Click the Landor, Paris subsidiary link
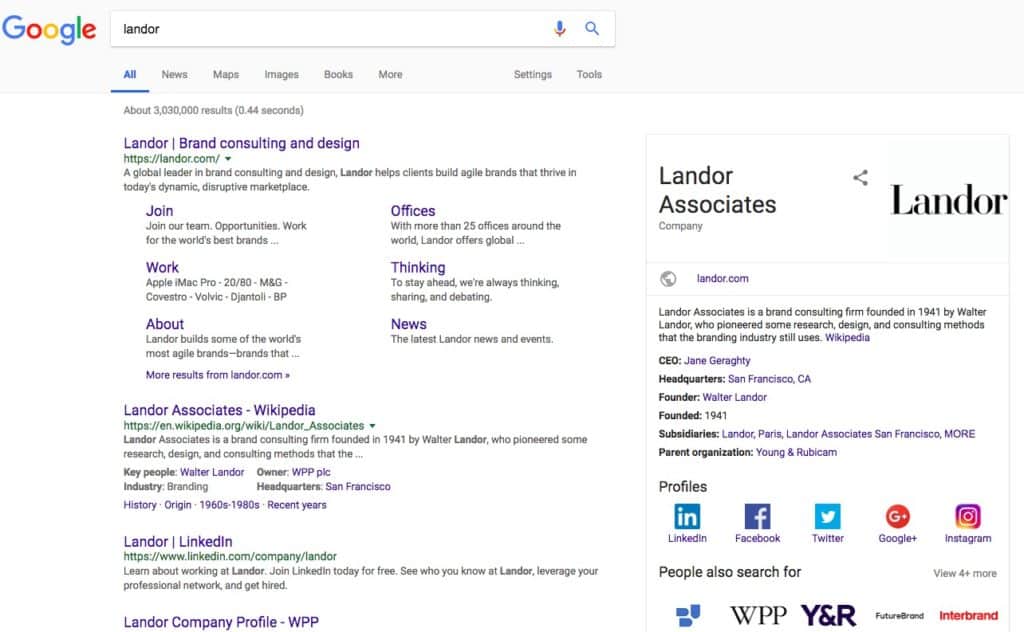This screenshot has width=1024, height=632. point(752,434)
